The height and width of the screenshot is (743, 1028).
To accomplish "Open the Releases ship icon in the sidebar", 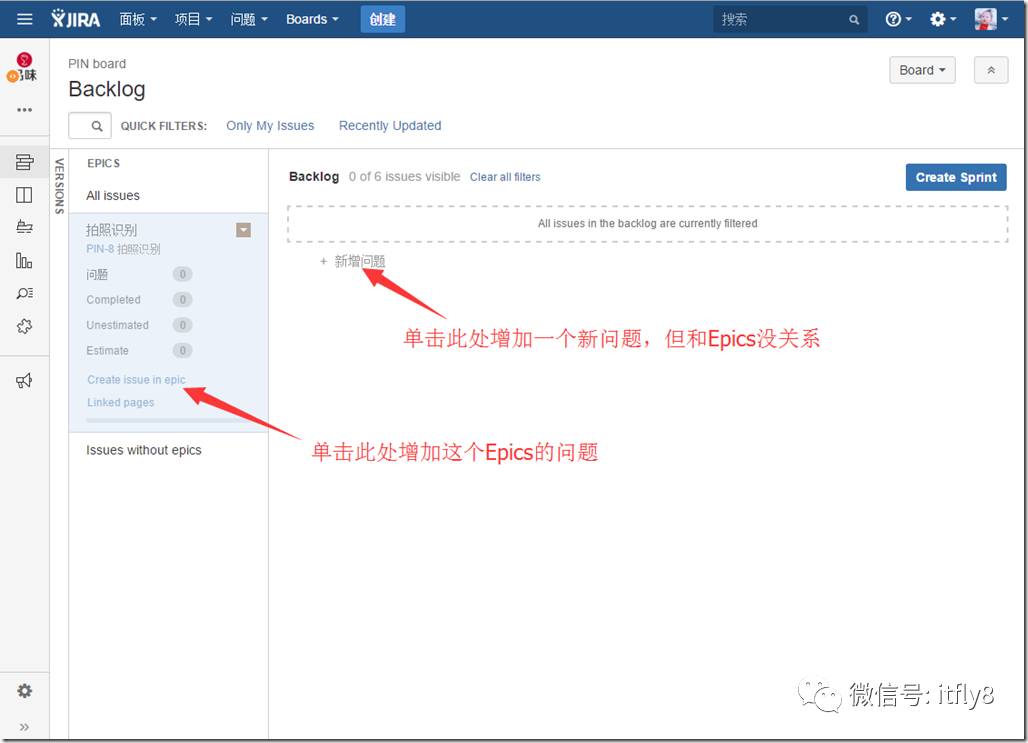I will pos(24,227).
